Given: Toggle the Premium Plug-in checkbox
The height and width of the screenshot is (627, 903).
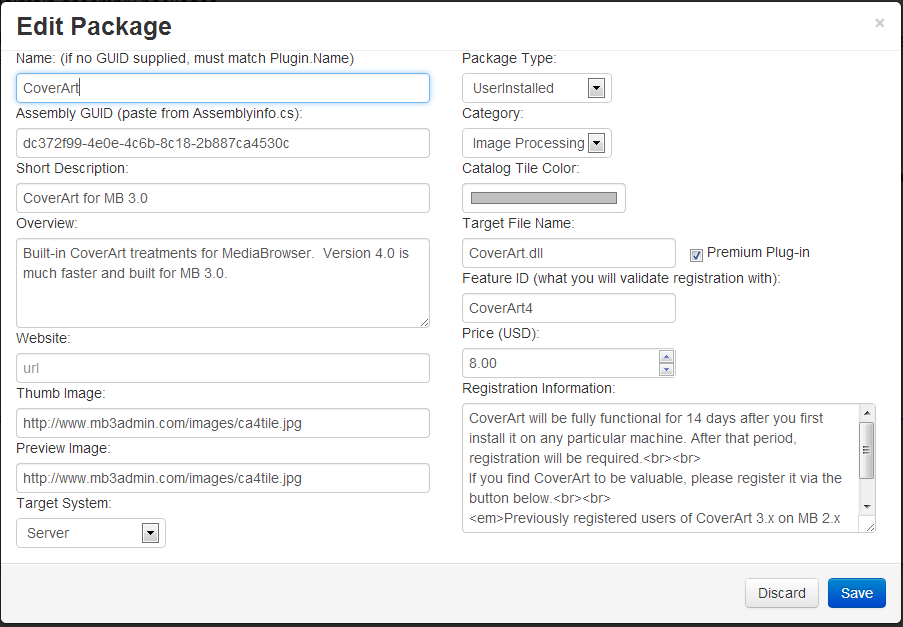Looking at the screenshot, I should coord(697,254).
